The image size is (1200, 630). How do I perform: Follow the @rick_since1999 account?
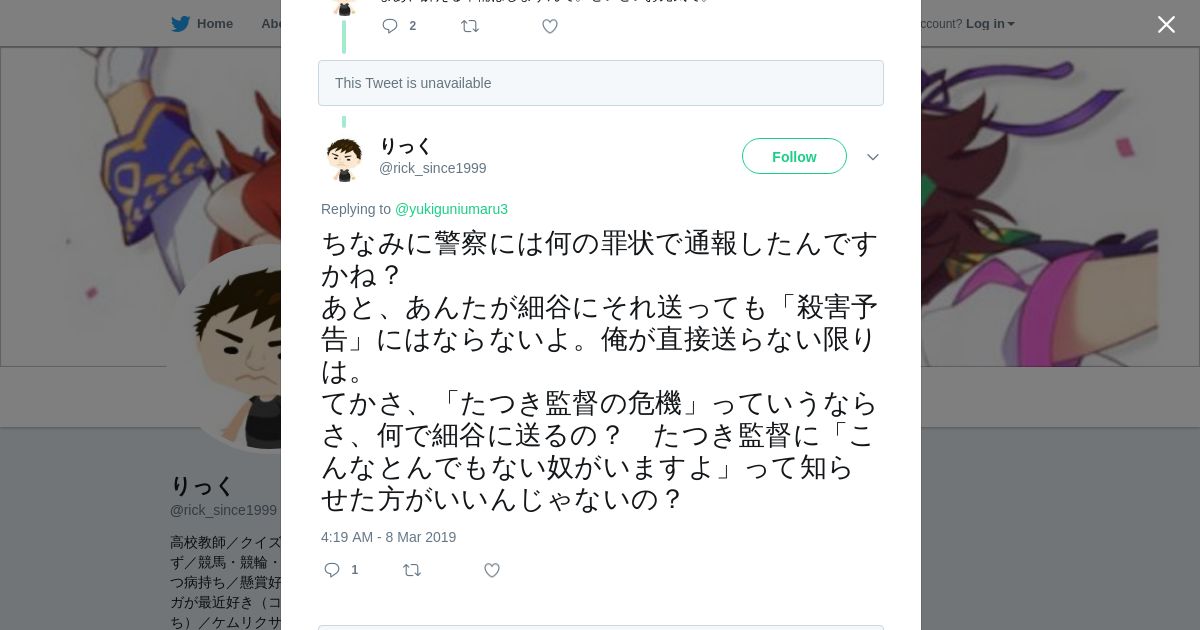point(794,156)
